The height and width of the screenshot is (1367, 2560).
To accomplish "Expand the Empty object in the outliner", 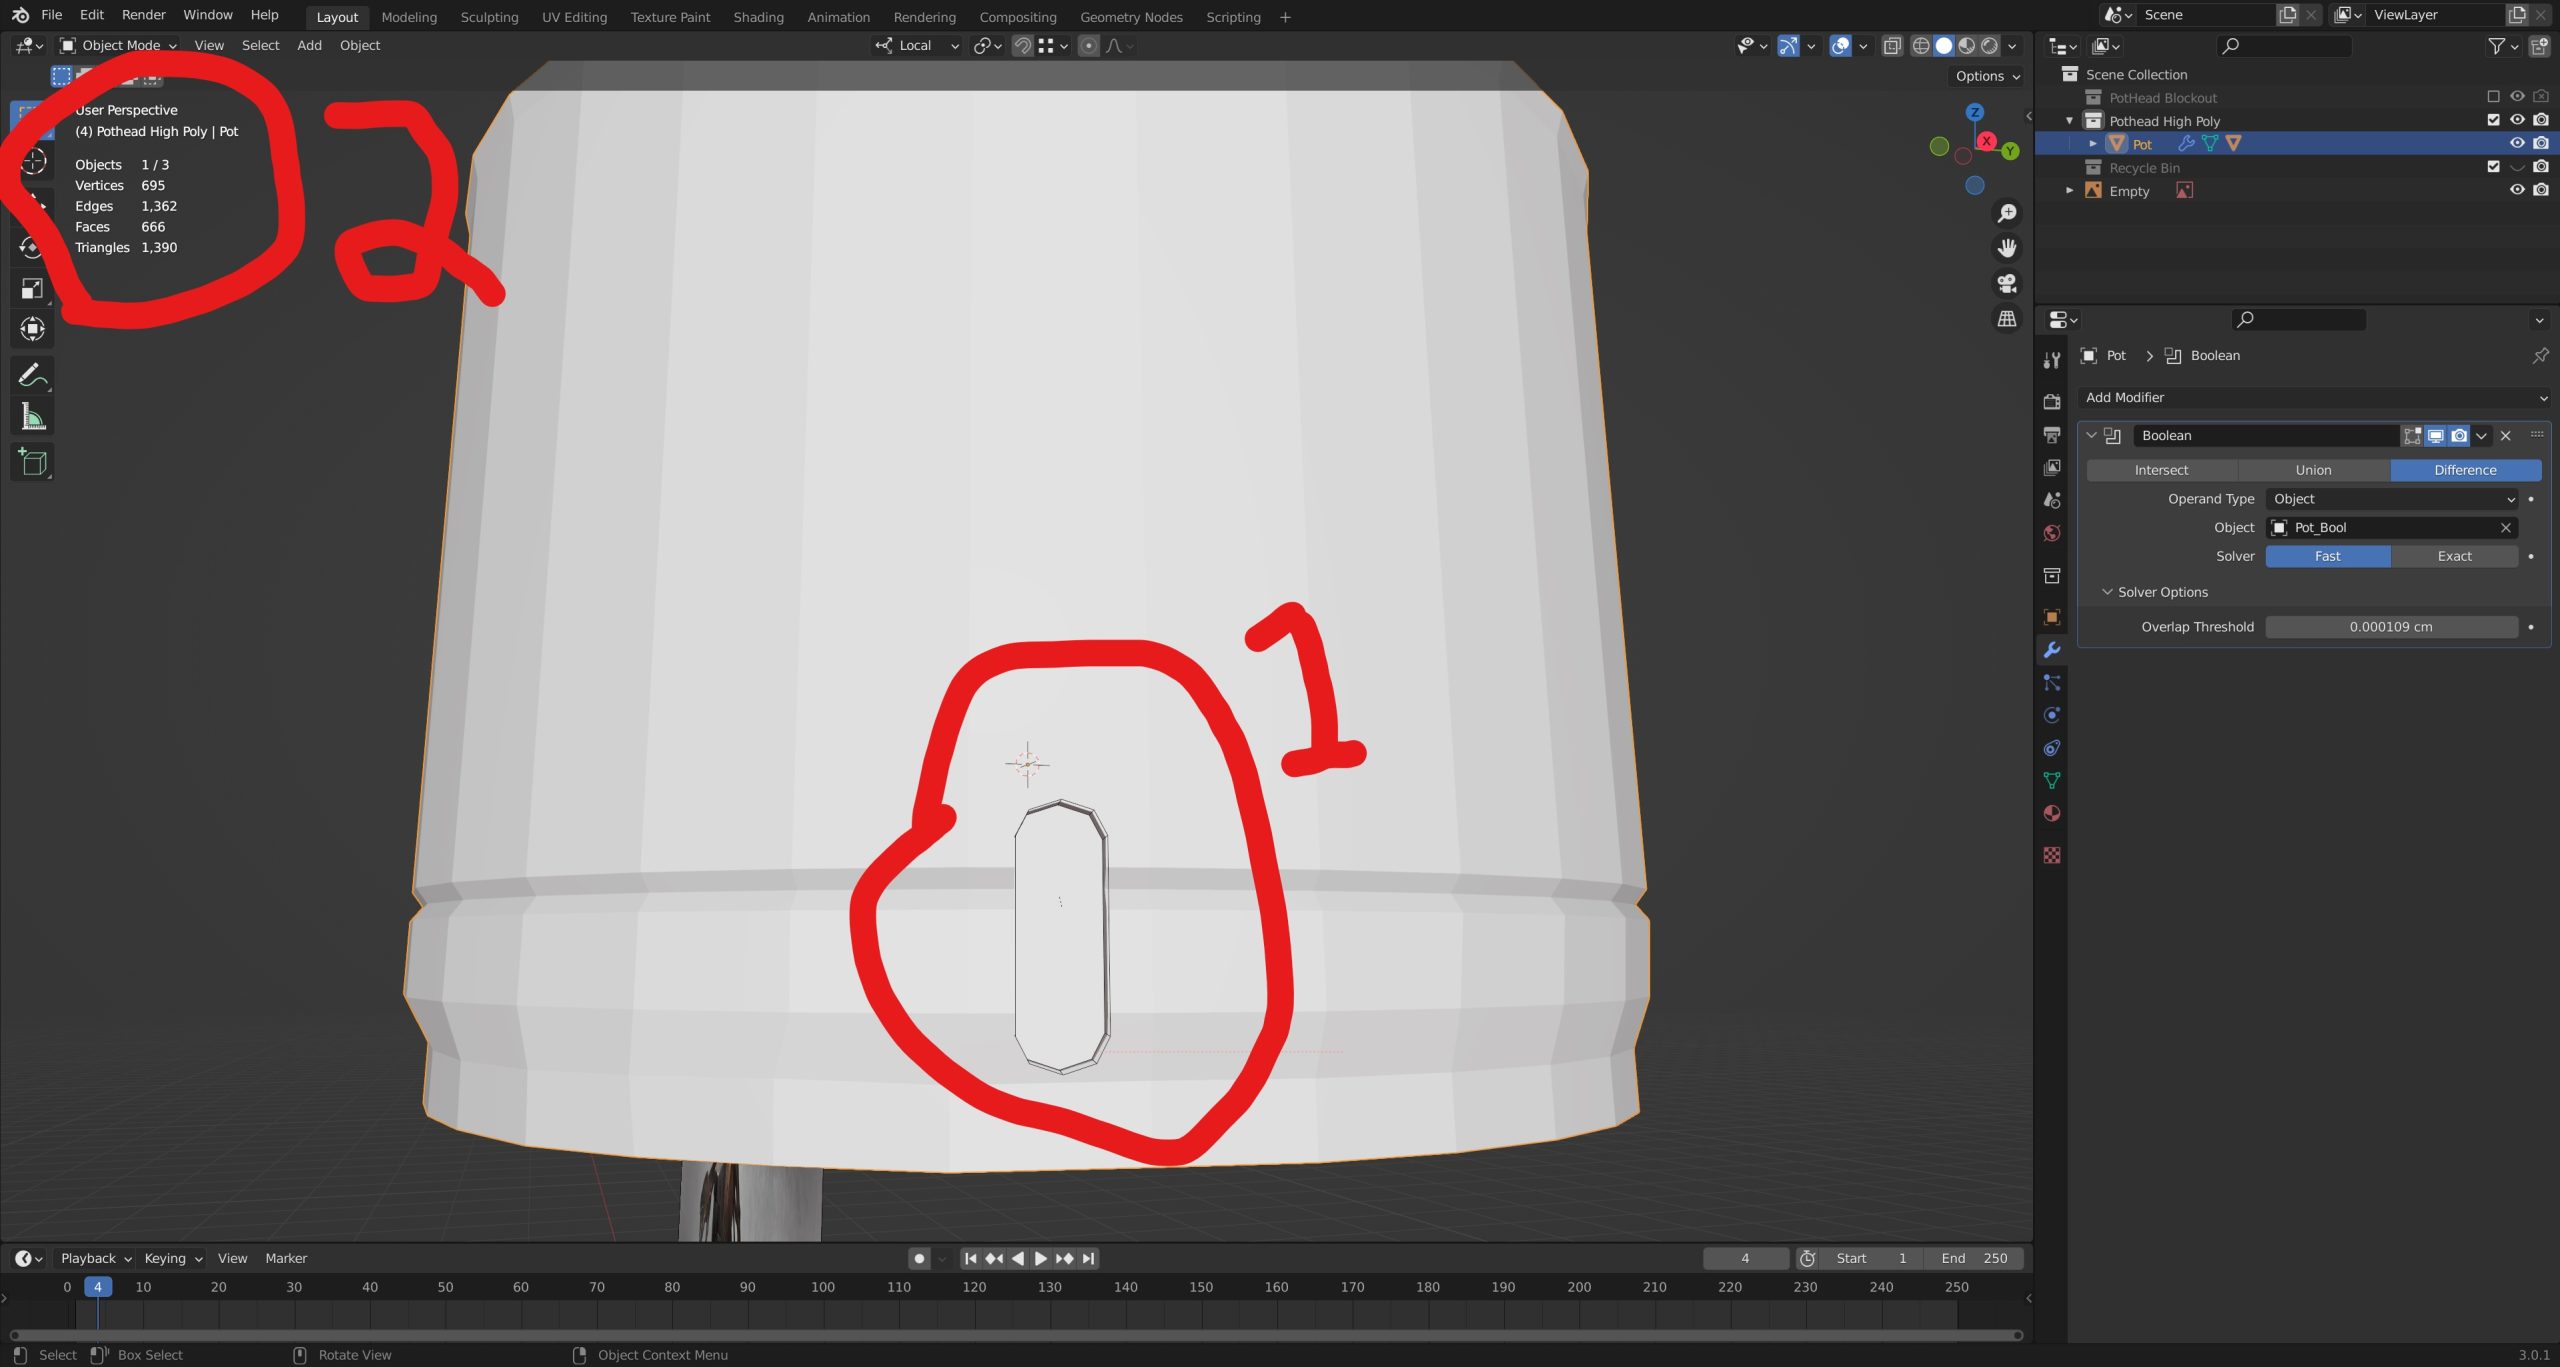I will (2069, 191).
